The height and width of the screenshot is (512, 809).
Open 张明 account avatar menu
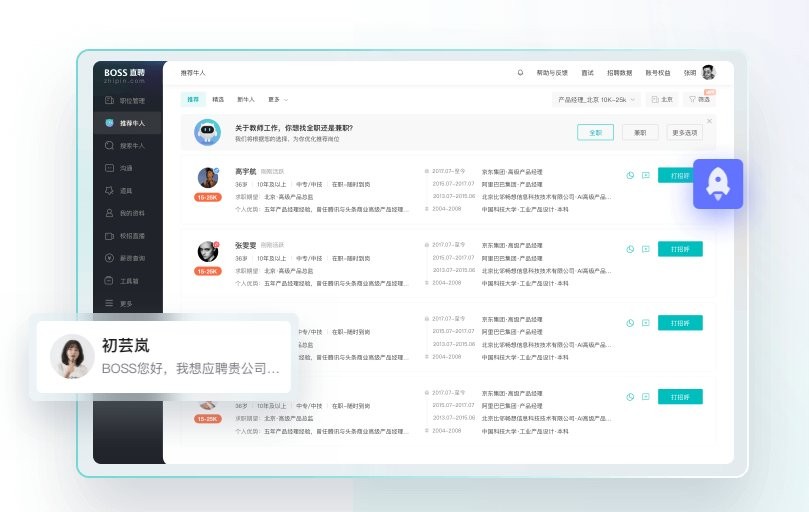[708, 72]
